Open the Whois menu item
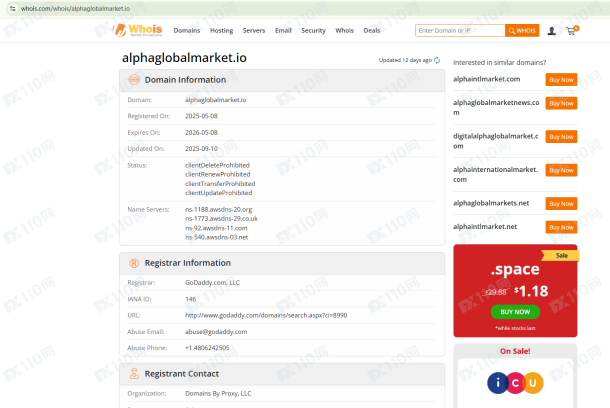The image size is (610, 408). (344, 30)
